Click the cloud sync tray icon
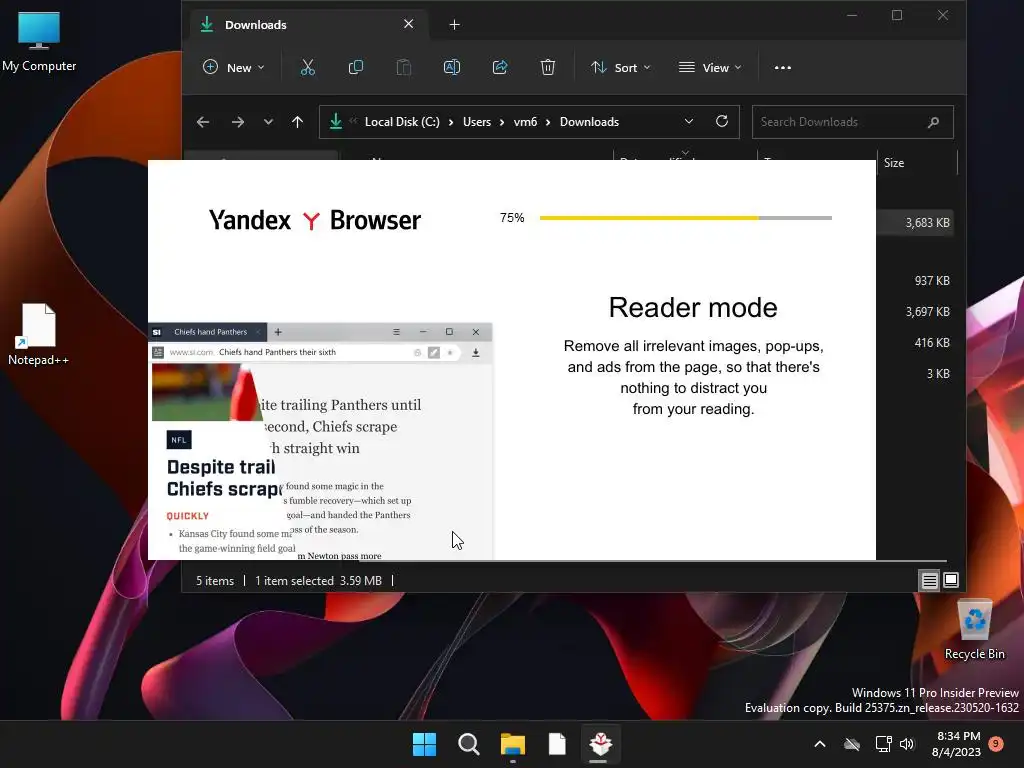The height and width of the screenshot is (768, 1024). click(x=852, y=744)
